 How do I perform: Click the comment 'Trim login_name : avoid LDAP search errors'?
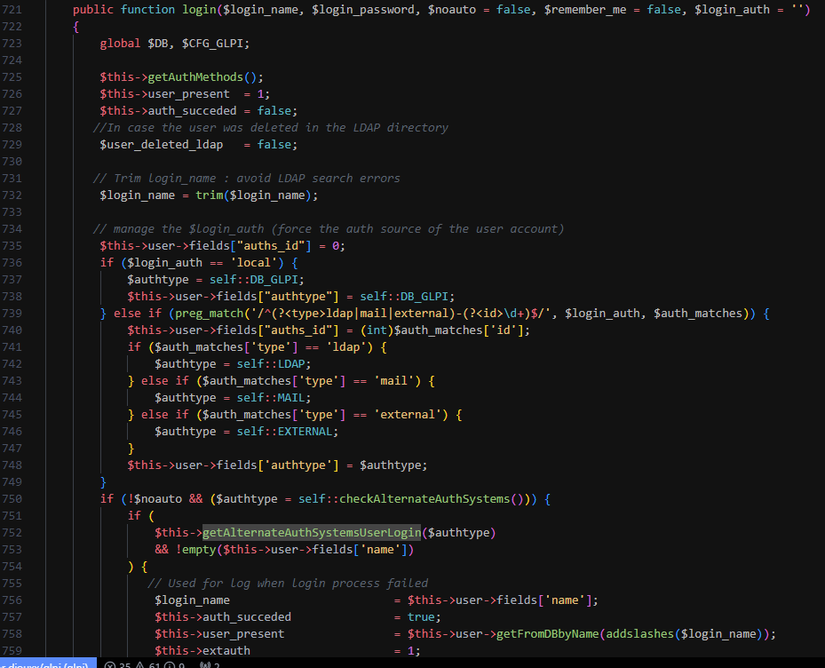pyautogui.click(x=257, y=178)
